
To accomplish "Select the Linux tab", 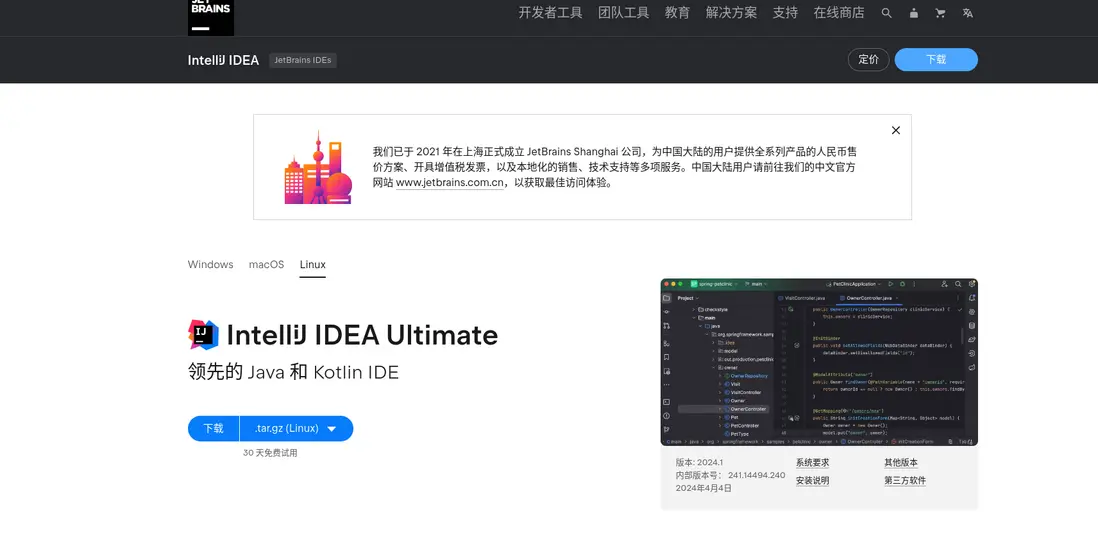I will 312,265.
